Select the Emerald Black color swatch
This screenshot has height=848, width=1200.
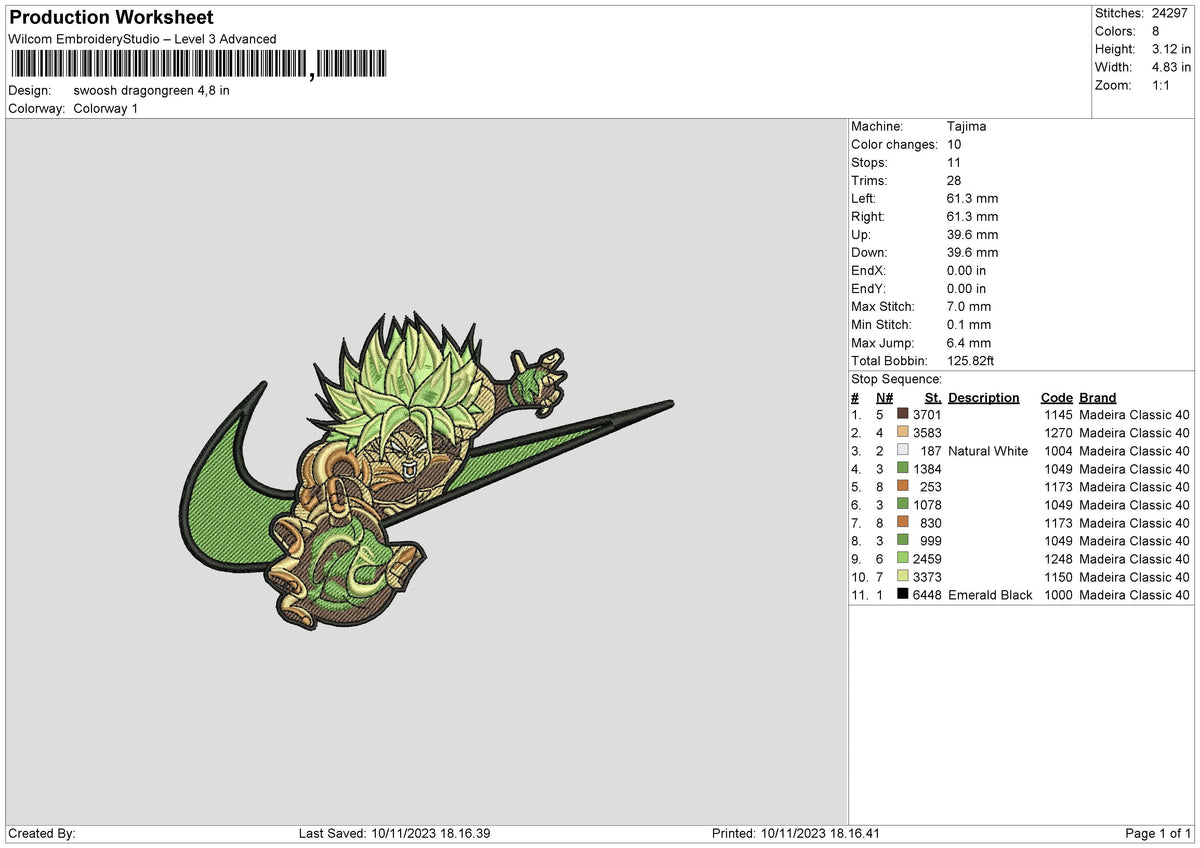pos(903,594)
